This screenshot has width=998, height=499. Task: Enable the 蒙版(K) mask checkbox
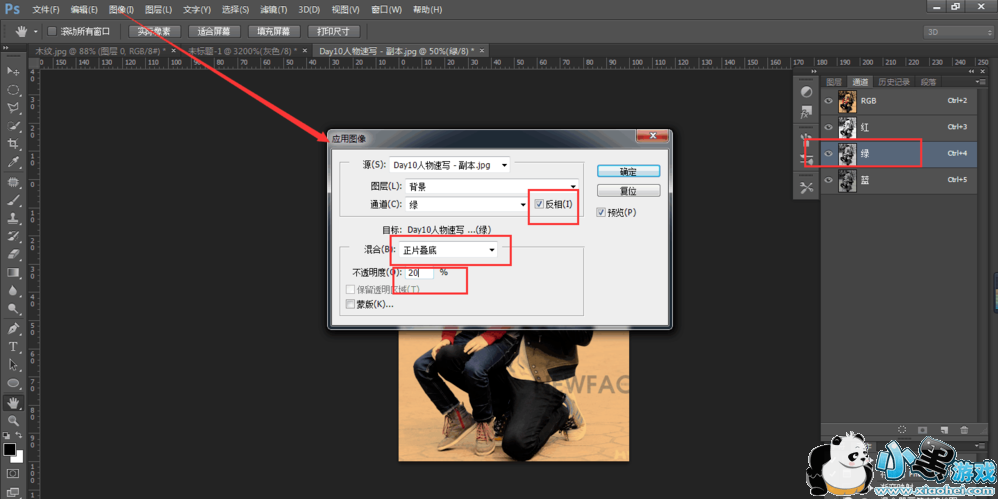pyautogui.click(x=349, y=304)
